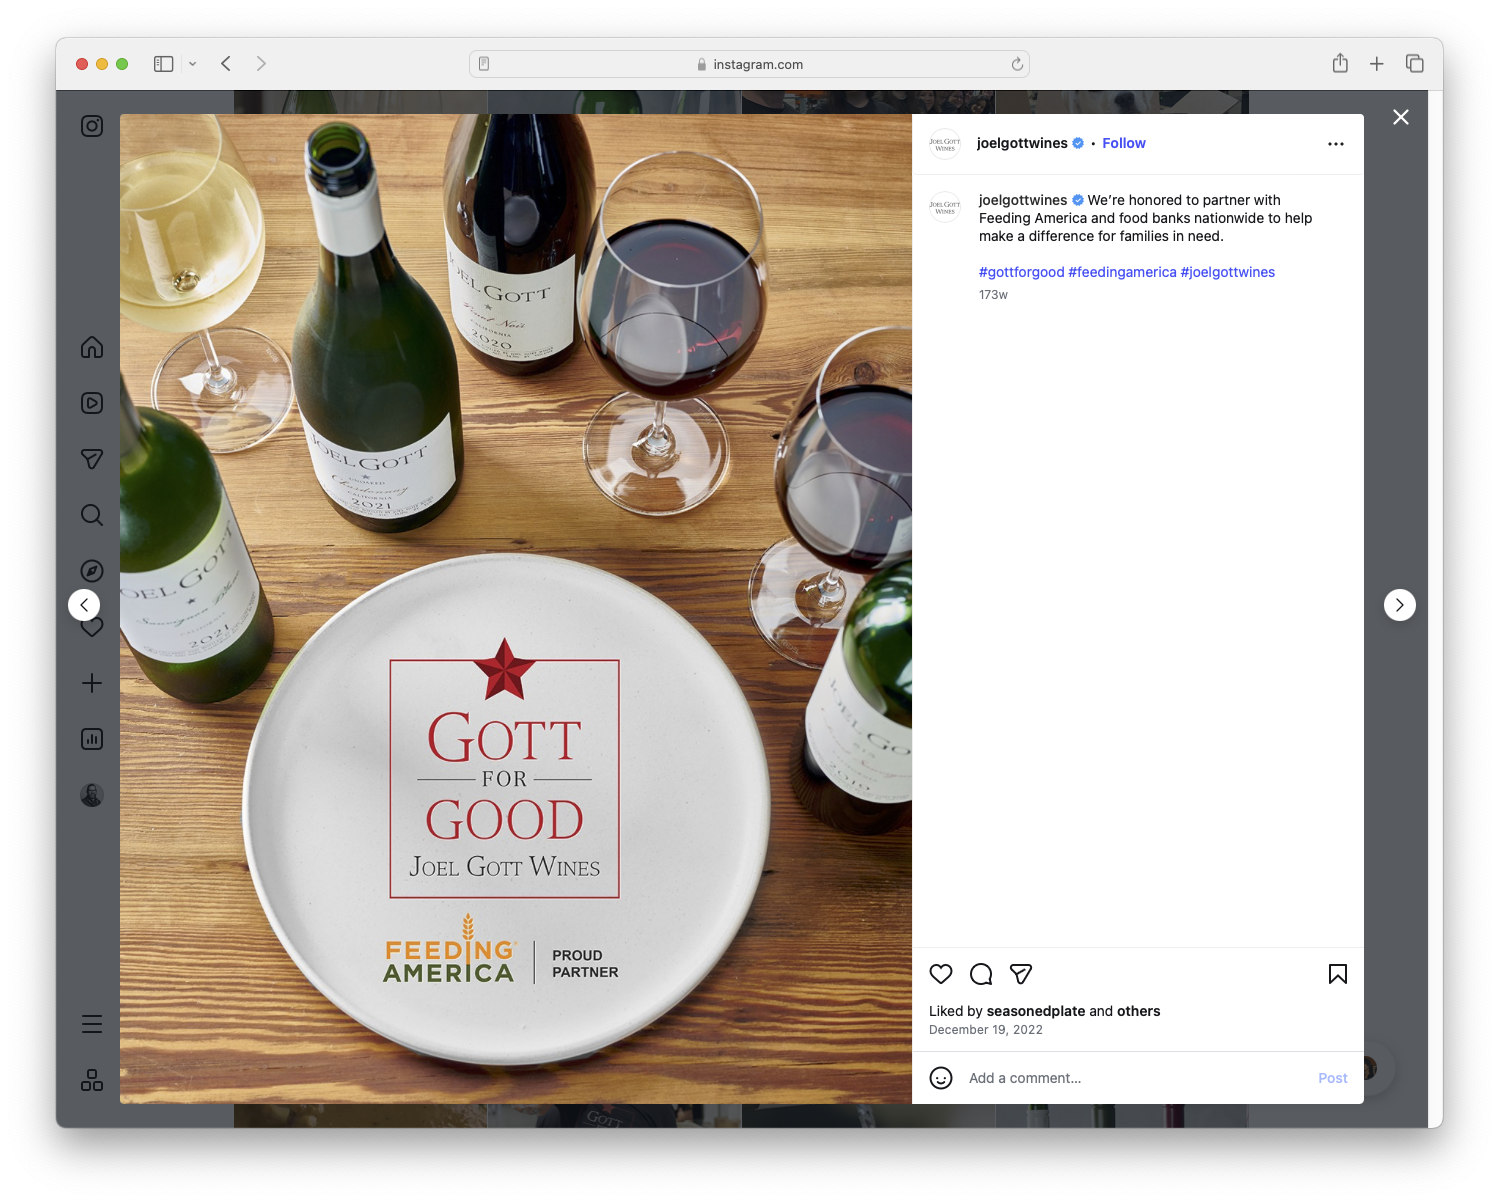1499x1202 pixels.
Task: Toggle the Safari sidebar
Action: [x=164, y=64]
